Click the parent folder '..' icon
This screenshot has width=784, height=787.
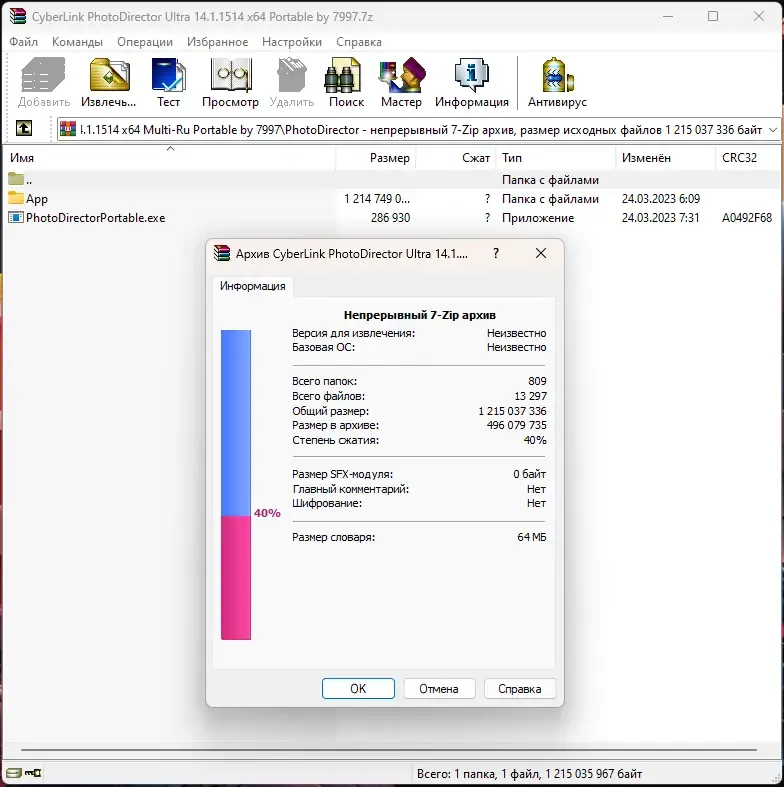click(x=16, y=179)
